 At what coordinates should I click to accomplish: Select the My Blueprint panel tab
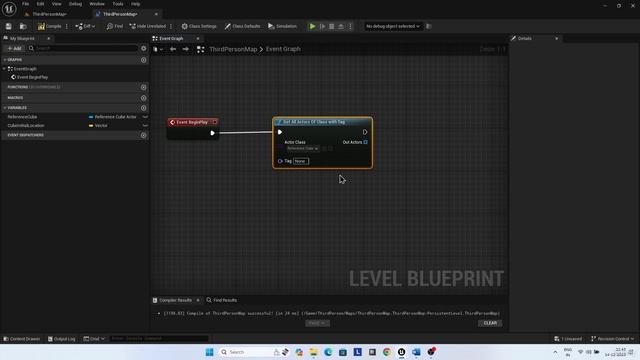coord(22,38)
